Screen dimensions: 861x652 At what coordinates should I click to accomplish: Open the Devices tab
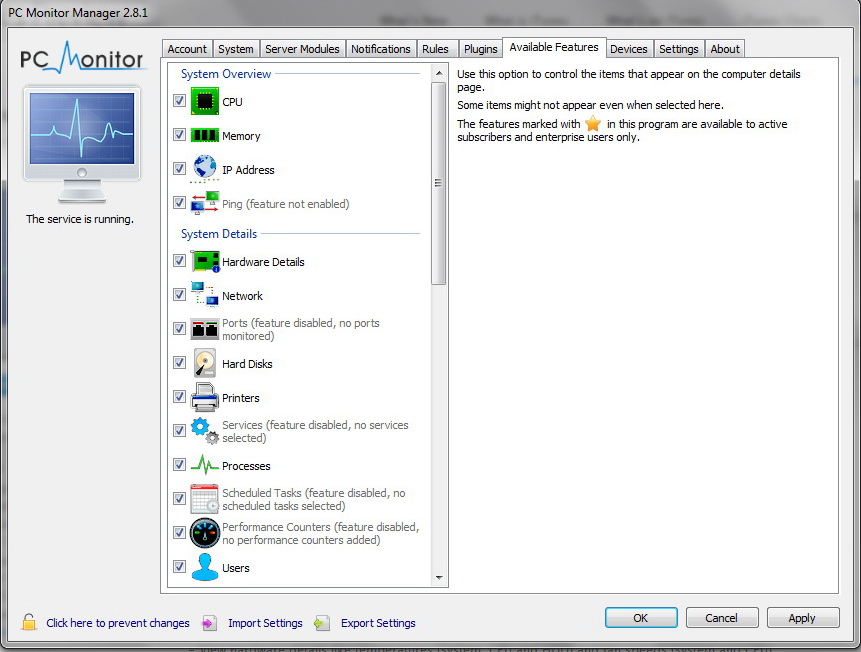[x=629, y=49]
